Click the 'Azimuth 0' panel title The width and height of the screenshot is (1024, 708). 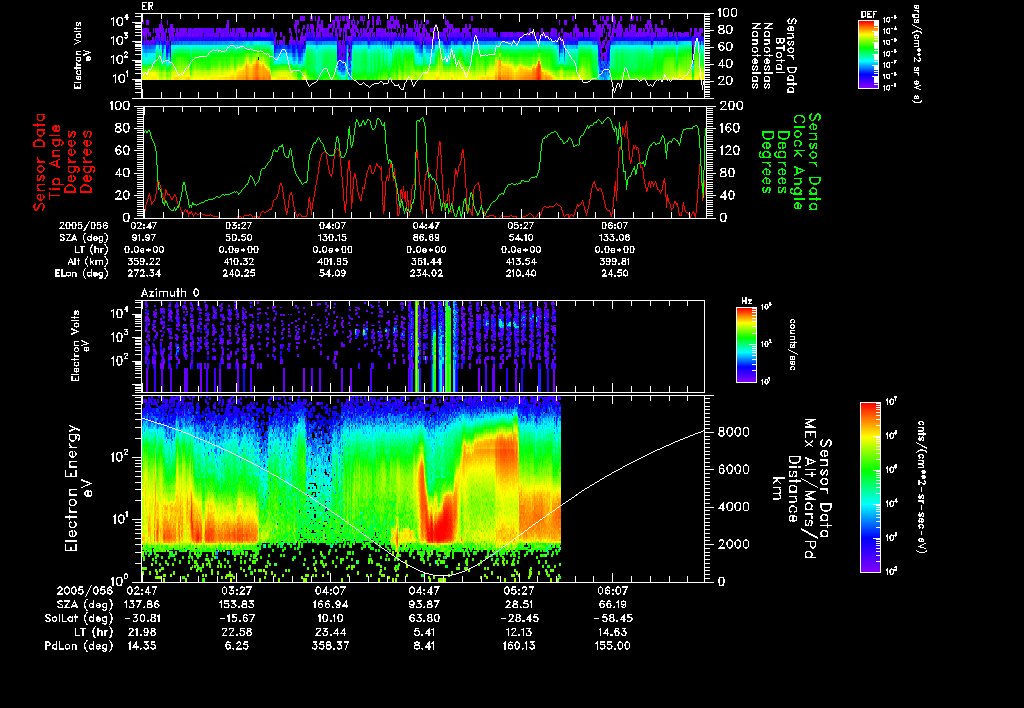pos(170,293)
